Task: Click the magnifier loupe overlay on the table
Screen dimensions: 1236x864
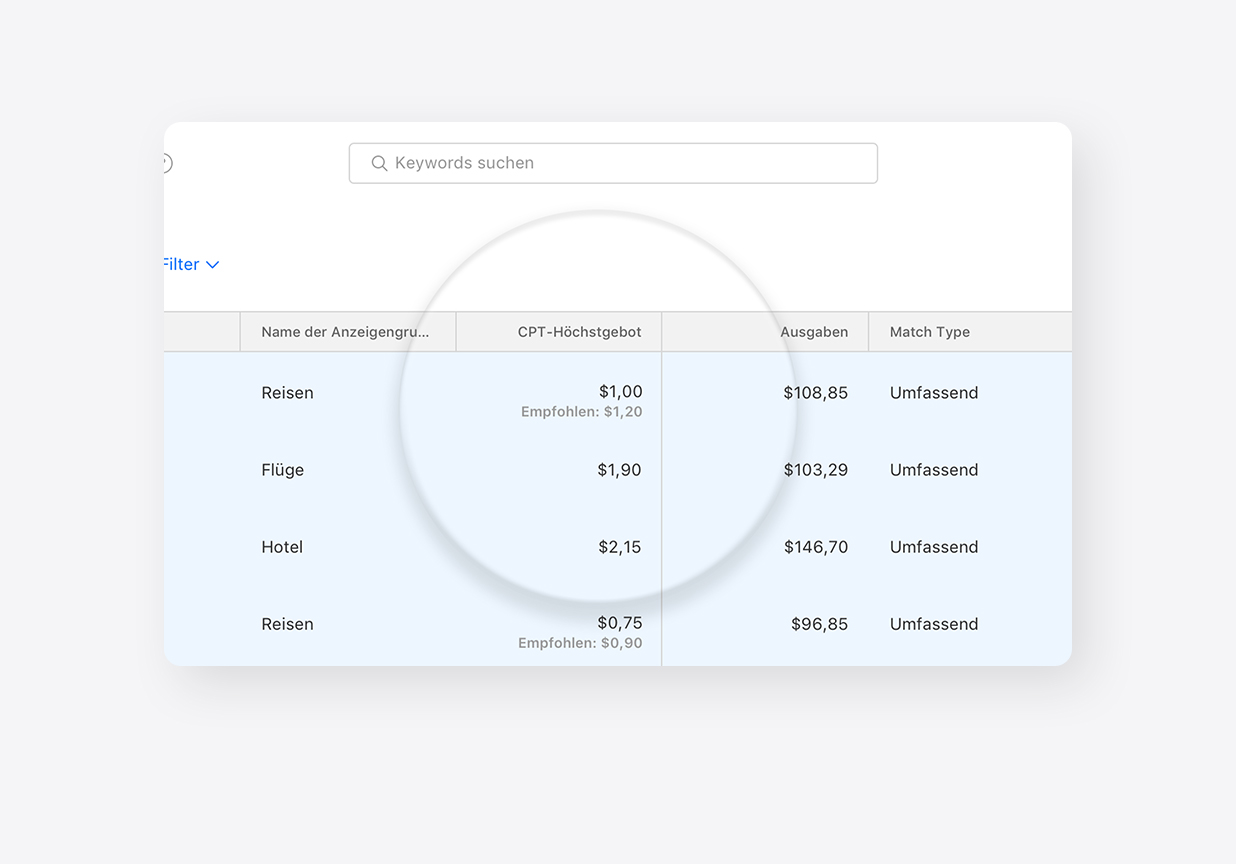Action: (x=598, y=405)
